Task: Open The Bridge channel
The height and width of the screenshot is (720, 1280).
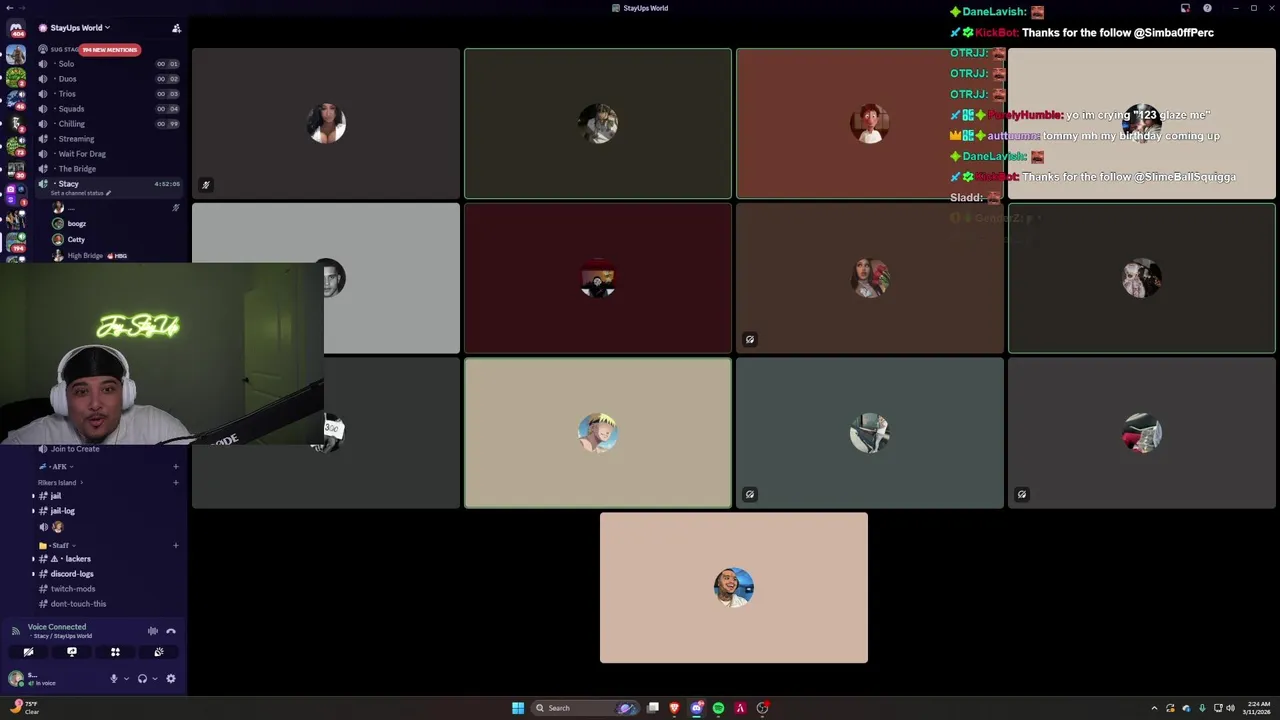Action: click(110, 169)
